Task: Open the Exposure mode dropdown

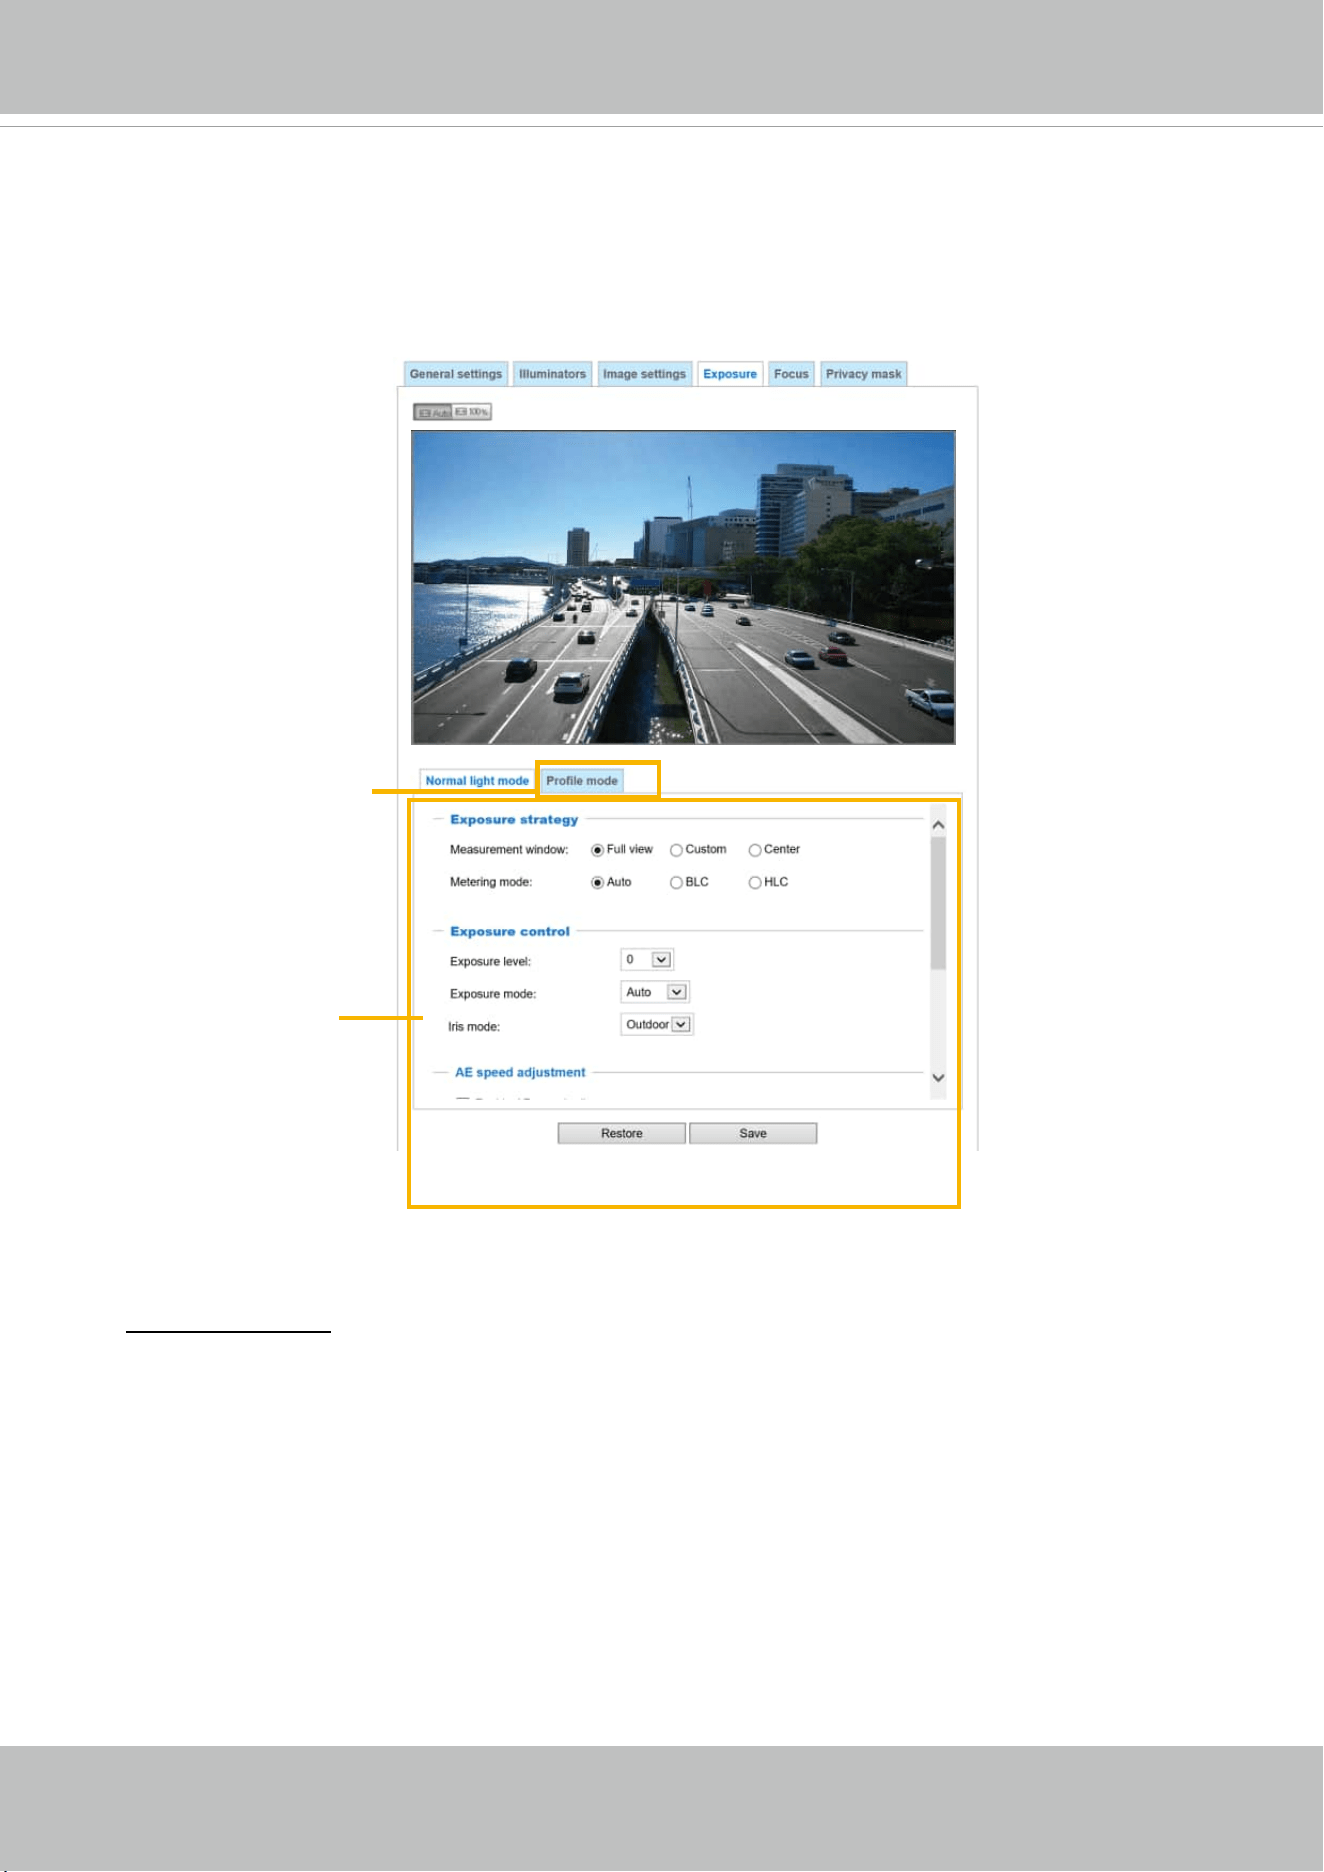Action: click(655, 992)
